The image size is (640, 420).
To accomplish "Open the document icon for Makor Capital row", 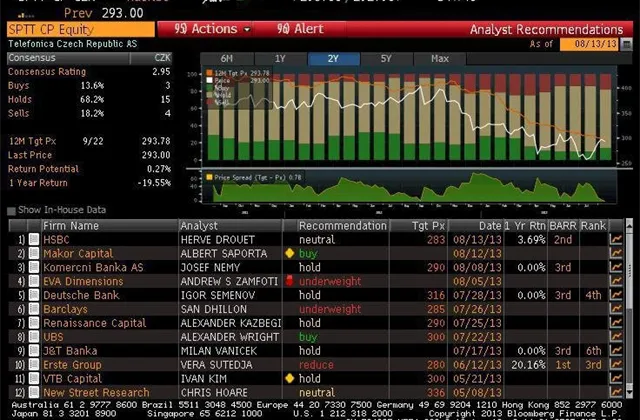I will click(x=34, y=253).
